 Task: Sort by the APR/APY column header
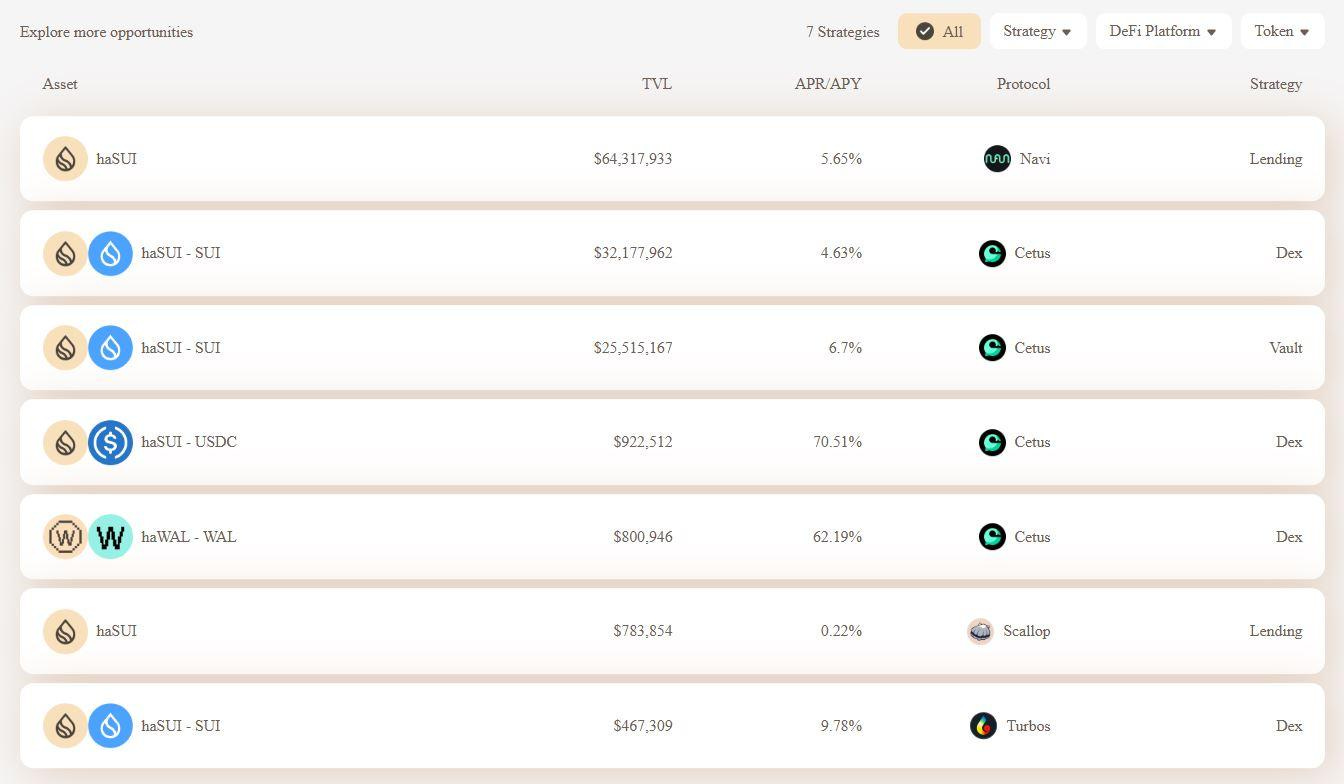tap(828, 84)
